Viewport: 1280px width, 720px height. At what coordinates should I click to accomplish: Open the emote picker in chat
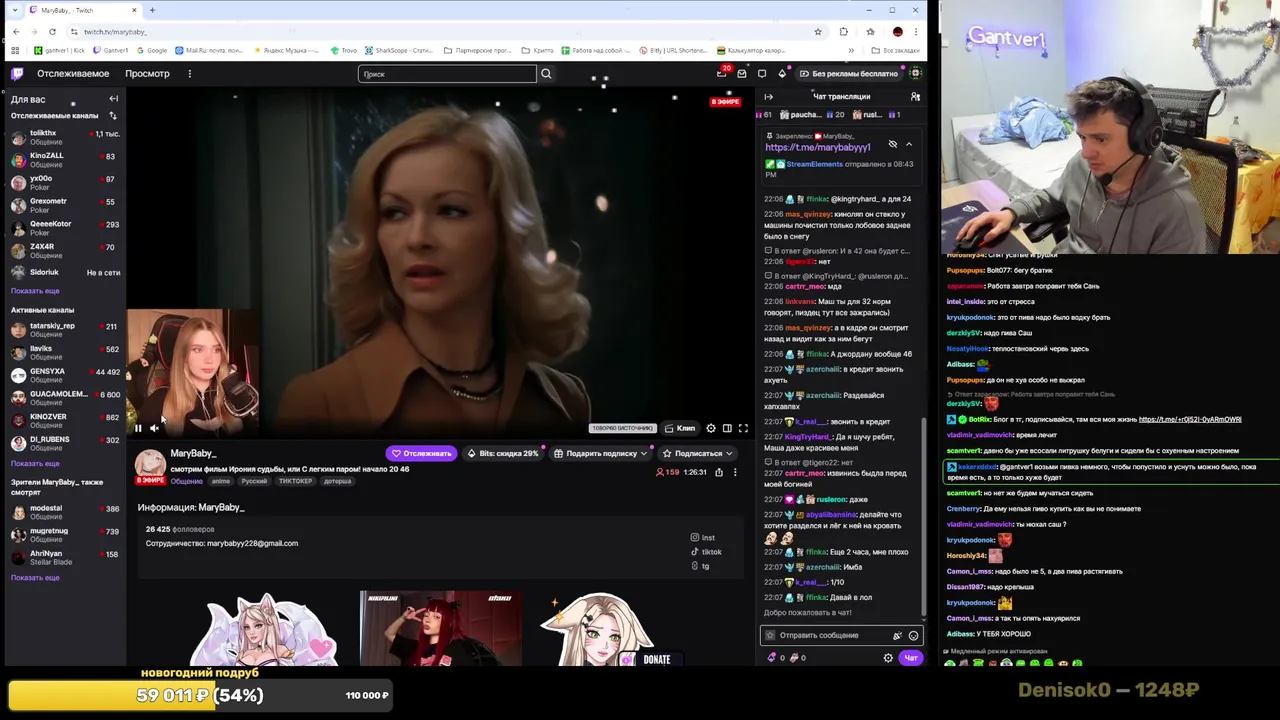pos(913,635)
